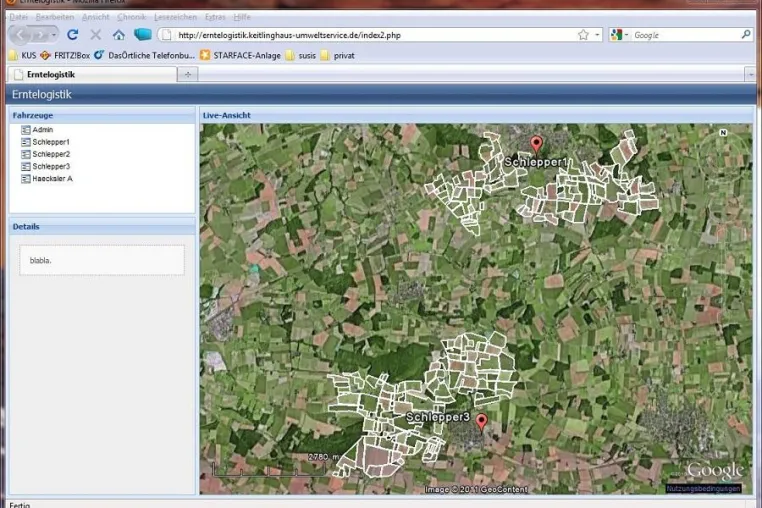The height and width of the screenshot is (508, 762).
Task: Click the Schlepper3 map label
Action: pos(438,417)
